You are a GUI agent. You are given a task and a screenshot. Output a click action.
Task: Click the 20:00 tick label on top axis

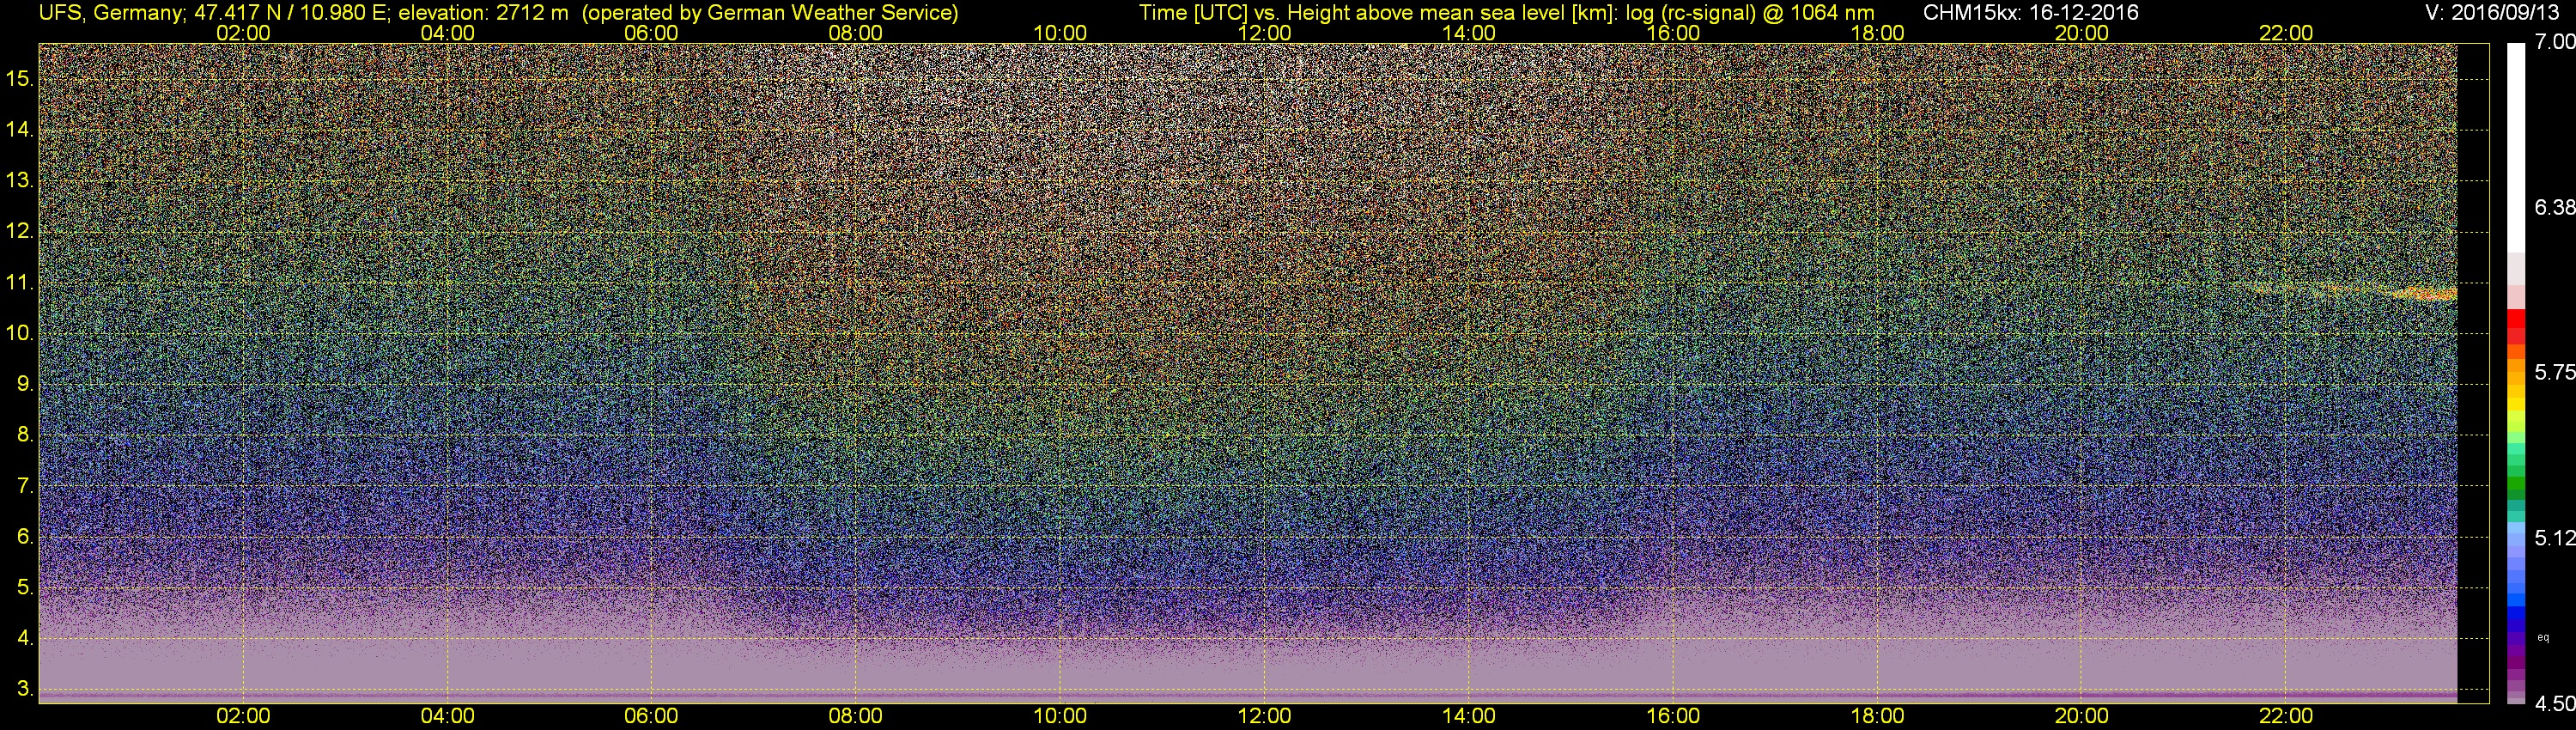pos(2082,33)
